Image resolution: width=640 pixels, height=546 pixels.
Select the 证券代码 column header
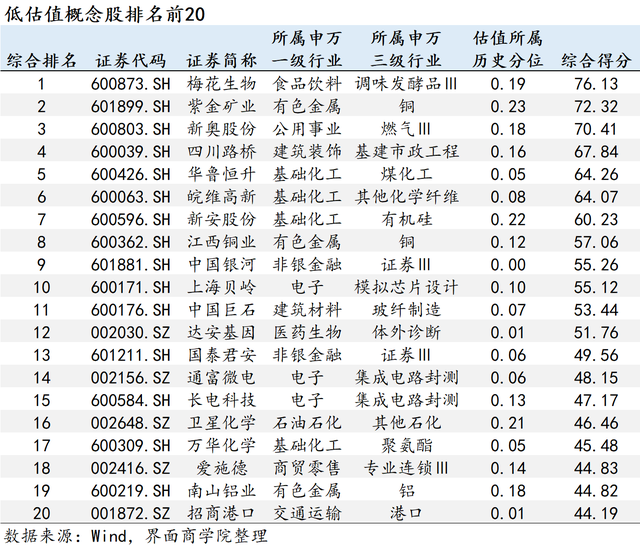point(131,61)
